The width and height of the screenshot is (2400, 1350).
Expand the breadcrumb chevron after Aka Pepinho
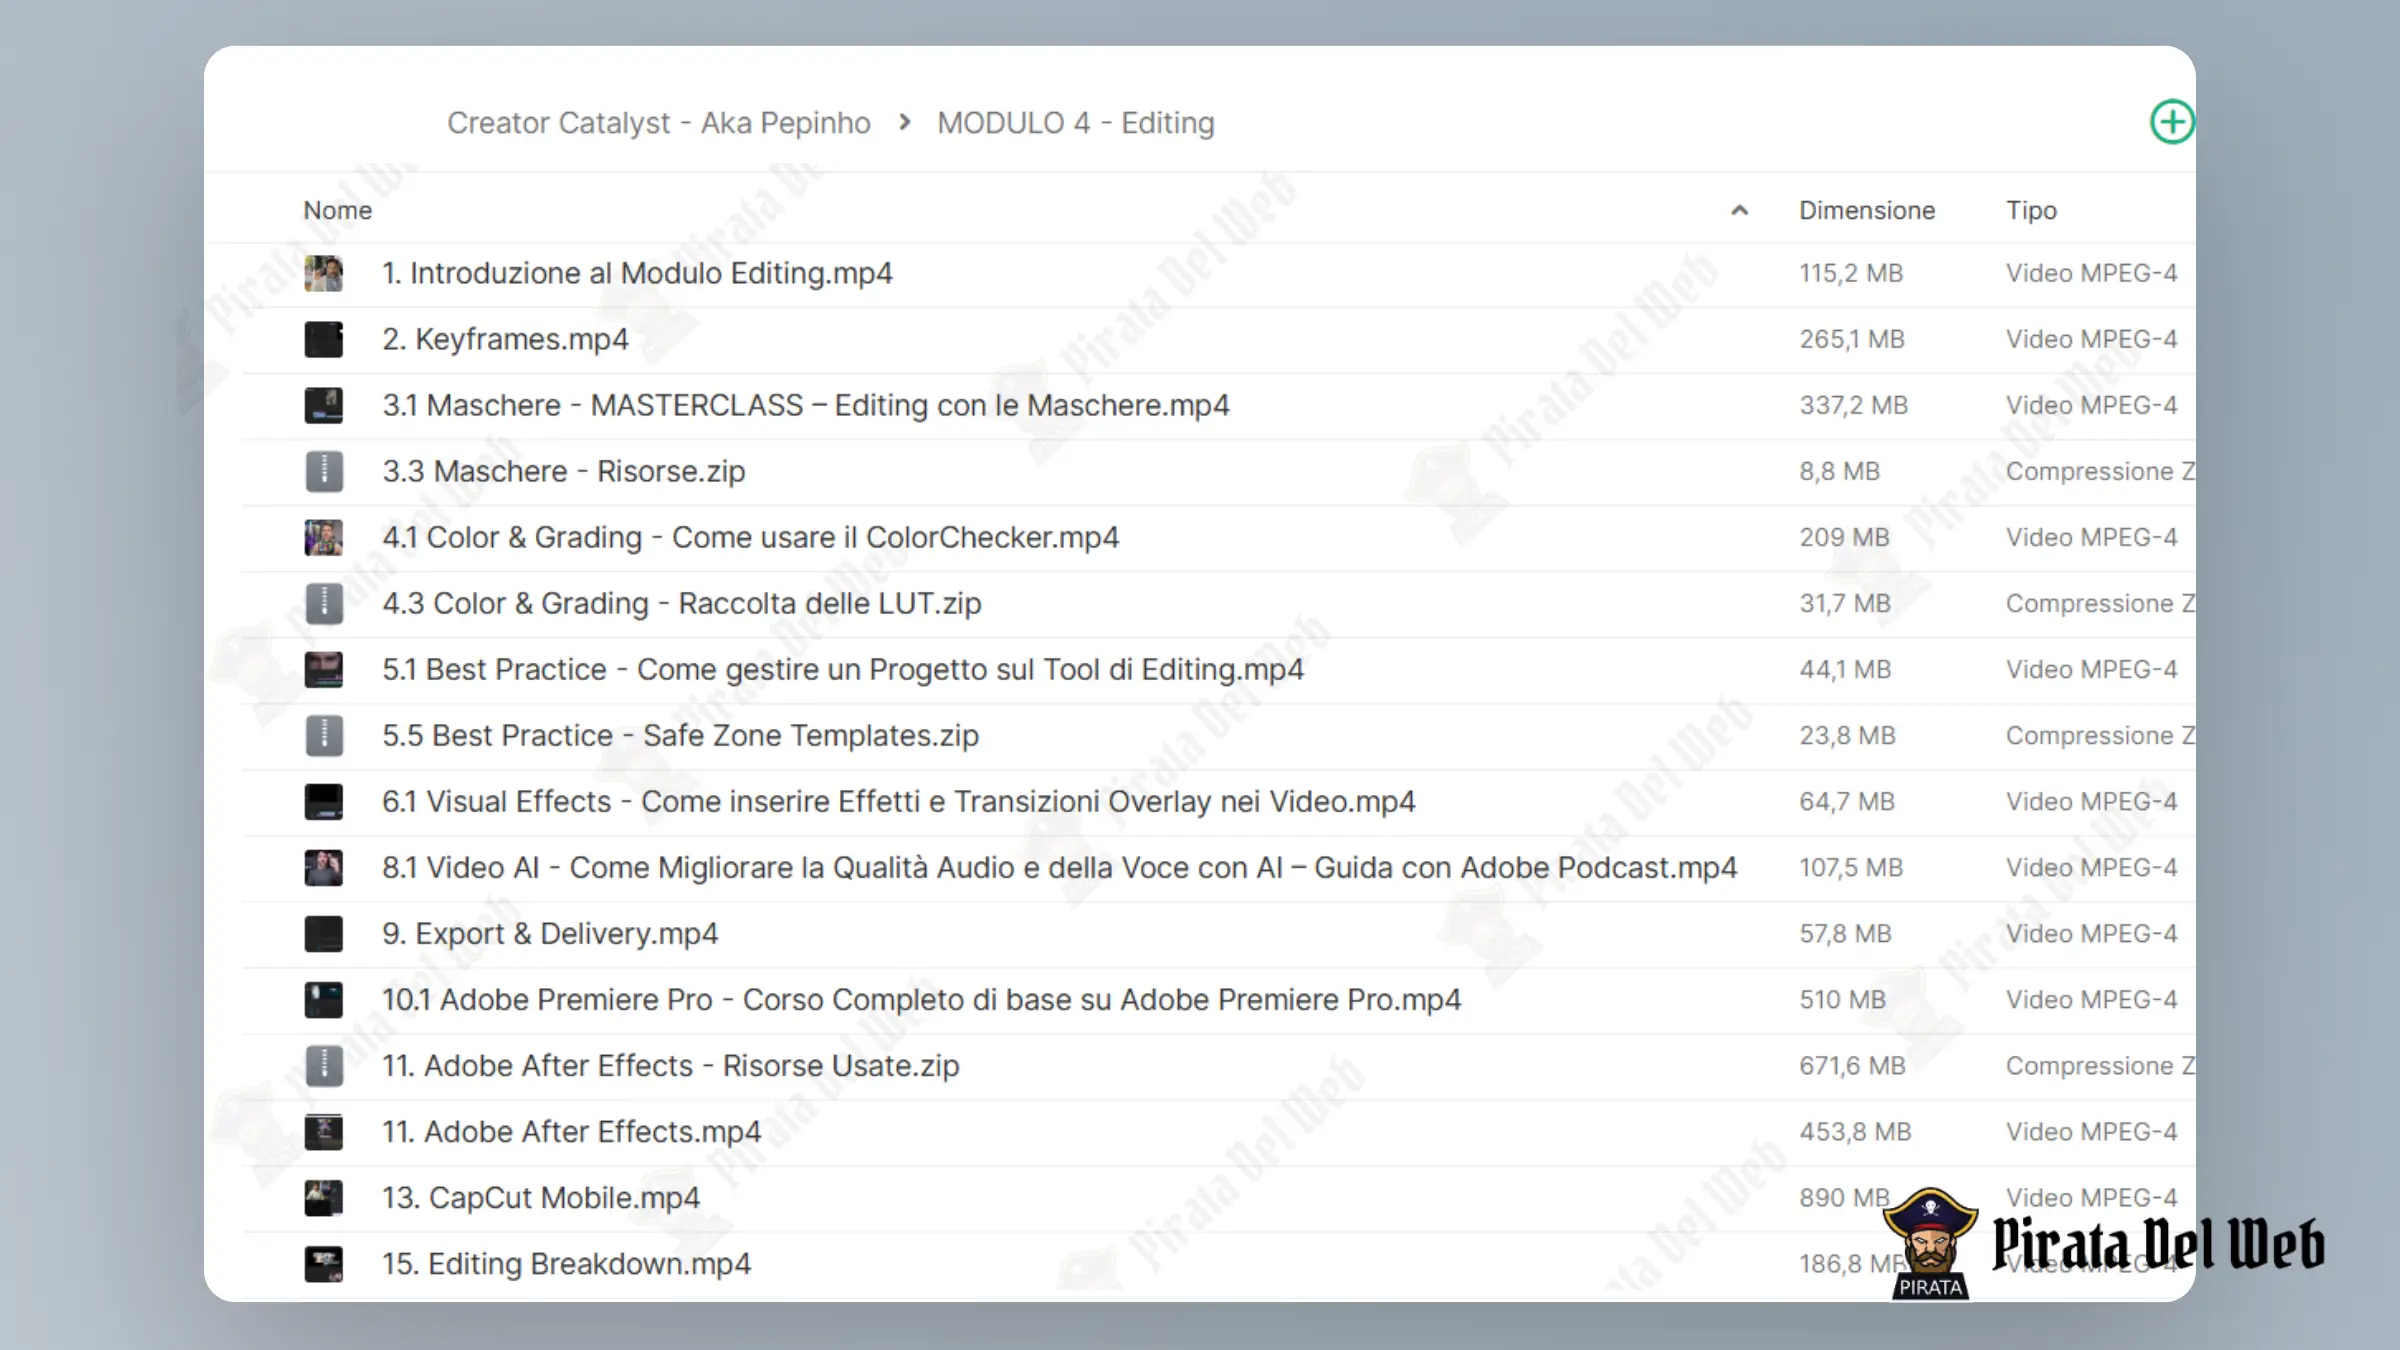[x=904, y=122]
